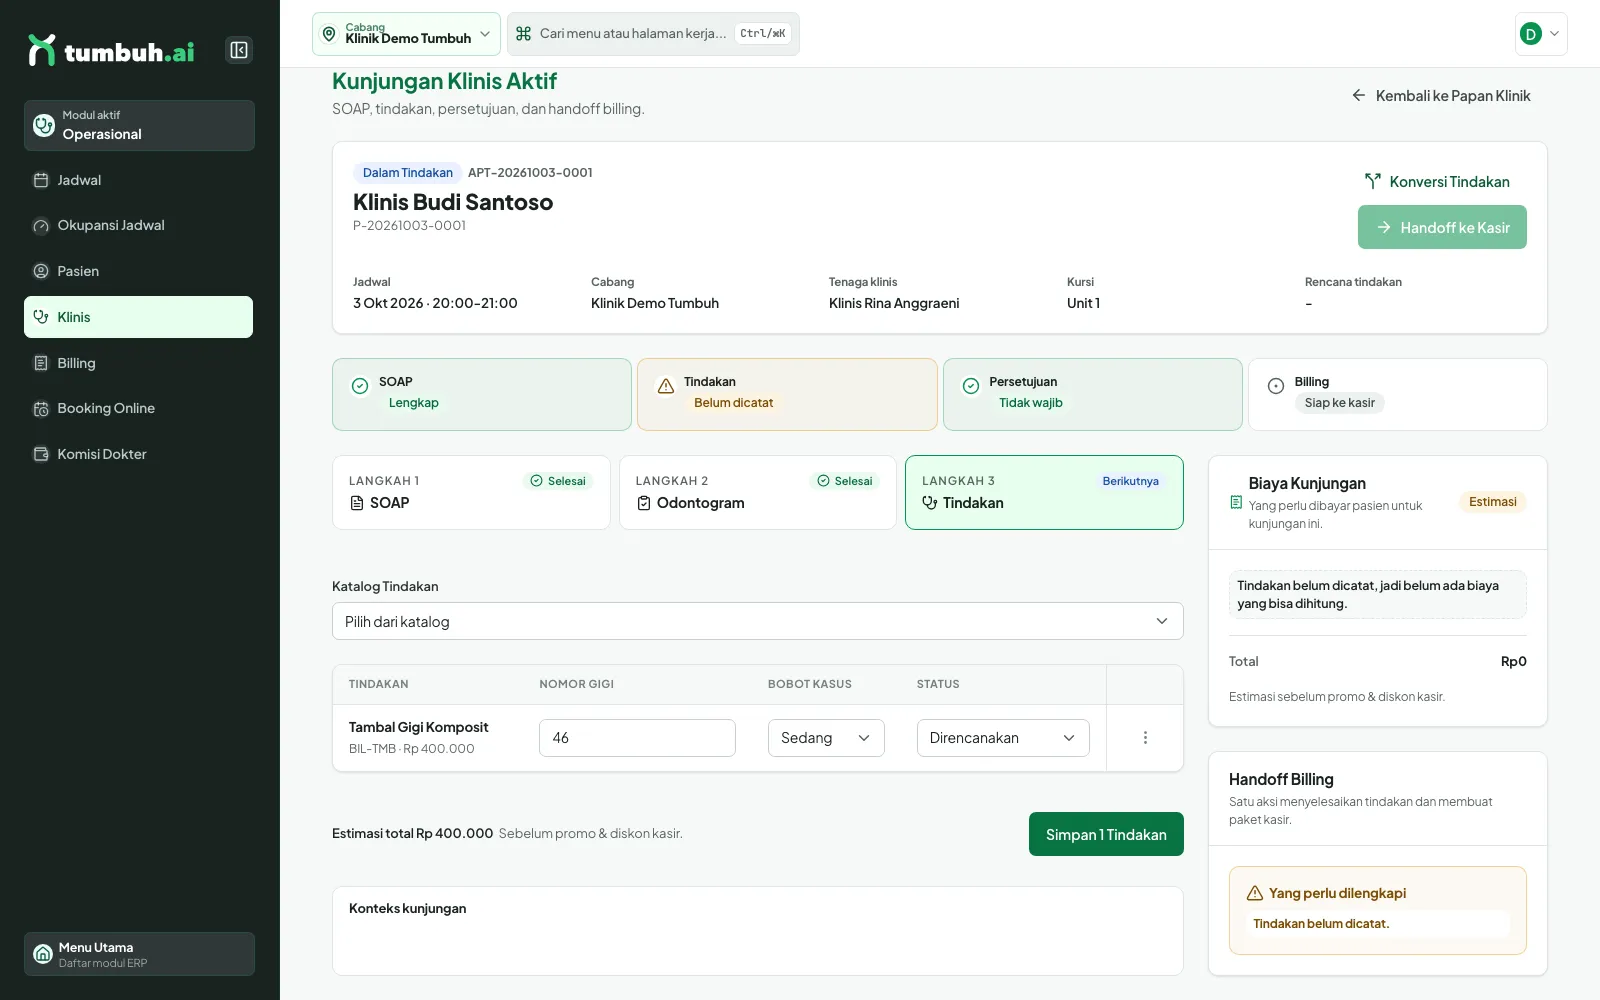Click the Tindakan Belum dicatat status card
Screen dimensions: 1600x1000
click(x=787, y=395)
